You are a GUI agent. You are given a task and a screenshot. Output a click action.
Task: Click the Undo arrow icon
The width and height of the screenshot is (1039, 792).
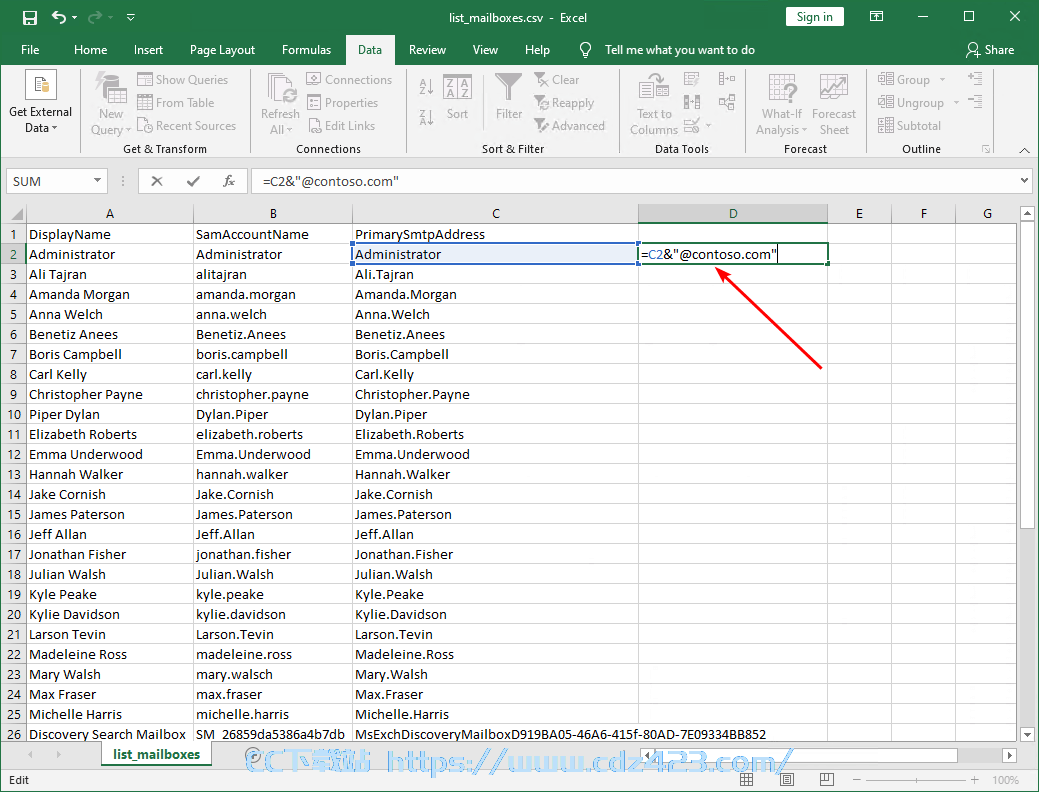(59, 17)
